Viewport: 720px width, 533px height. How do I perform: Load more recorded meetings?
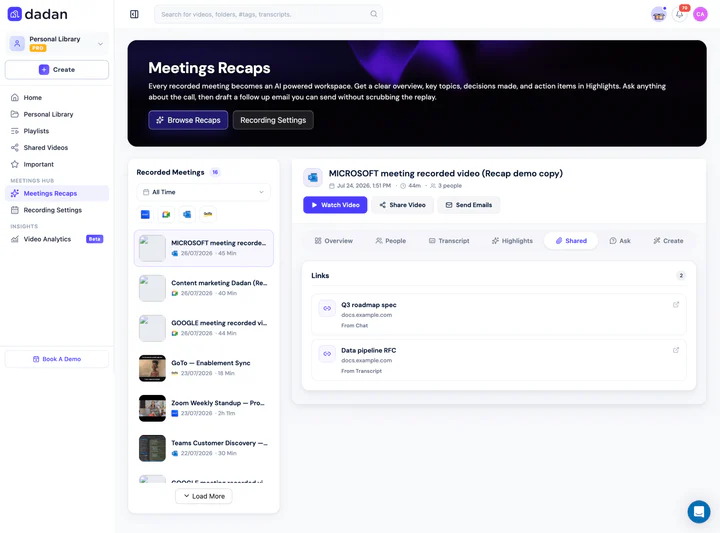click(x=203, y=496)
